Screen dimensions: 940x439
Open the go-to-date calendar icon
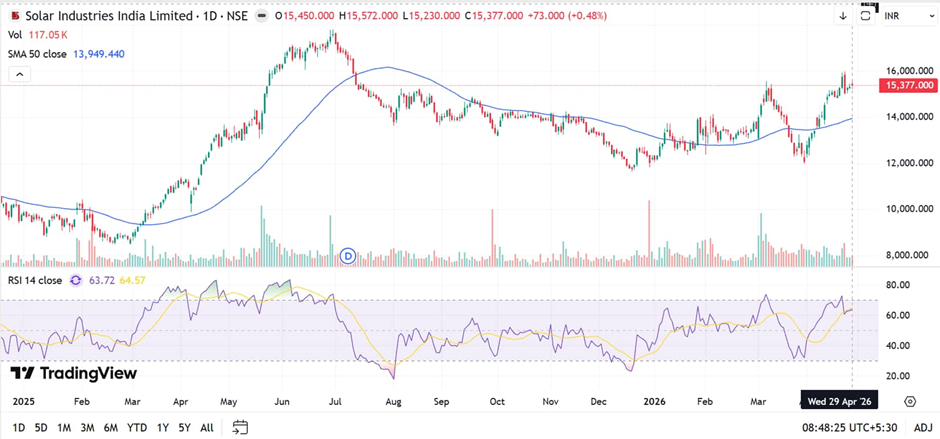tap(240, 427)
